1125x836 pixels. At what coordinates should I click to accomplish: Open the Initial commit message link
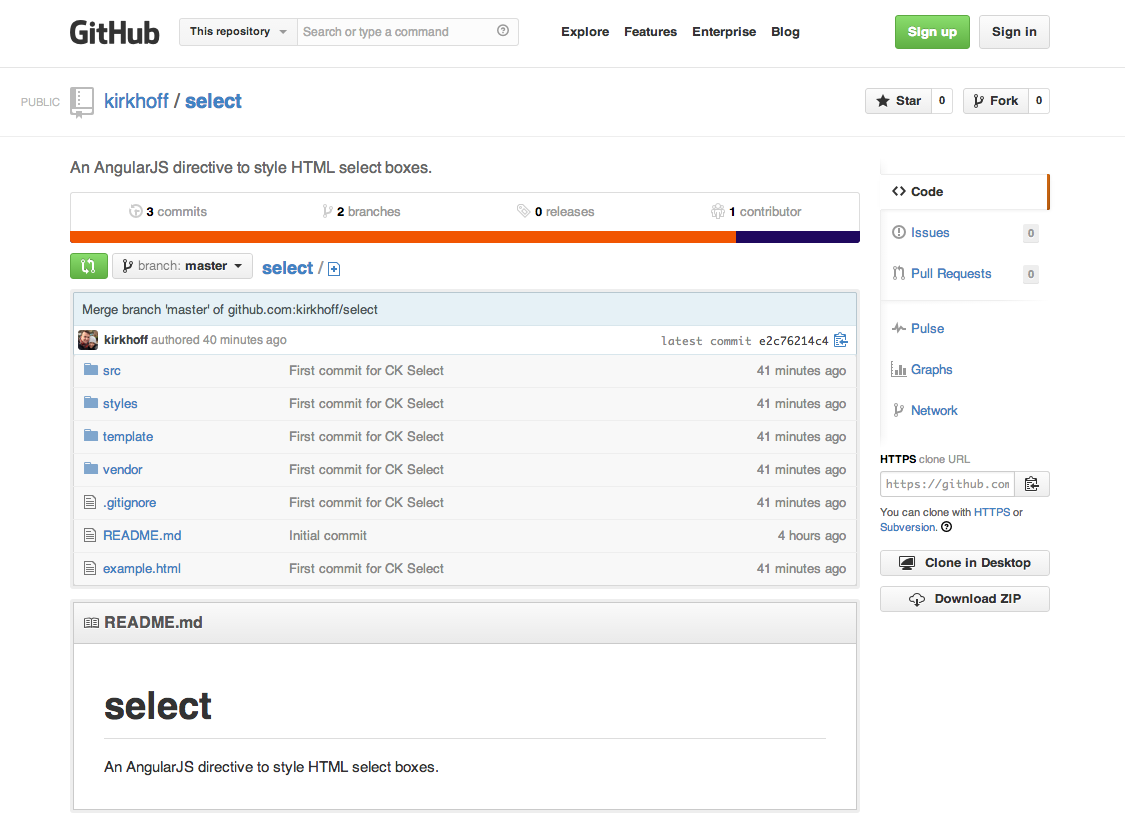coord(328,535)
